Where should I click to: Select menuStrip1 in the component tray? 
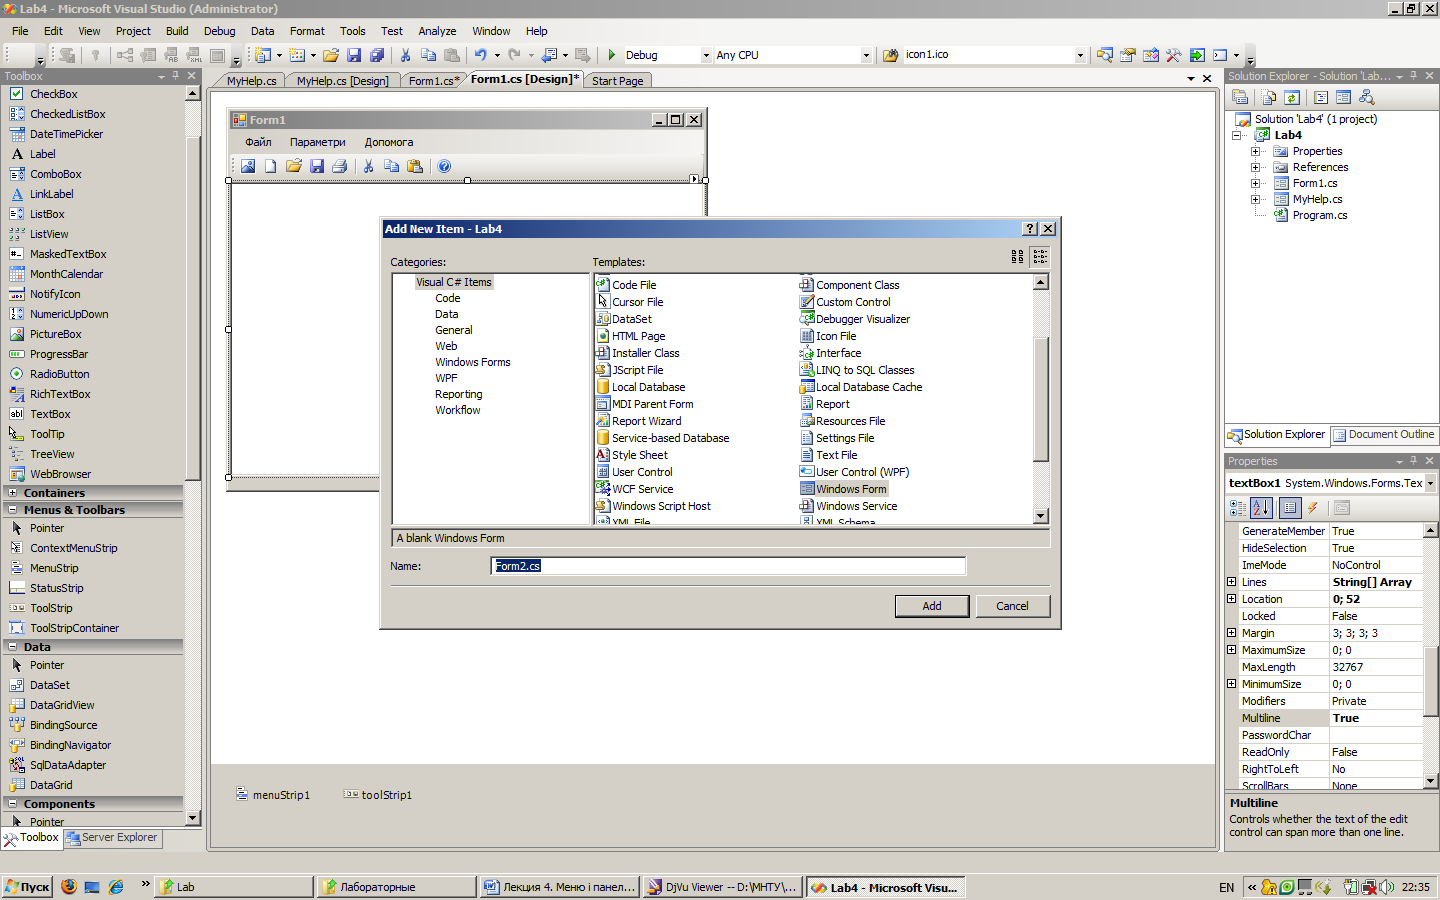click(273, 795)
